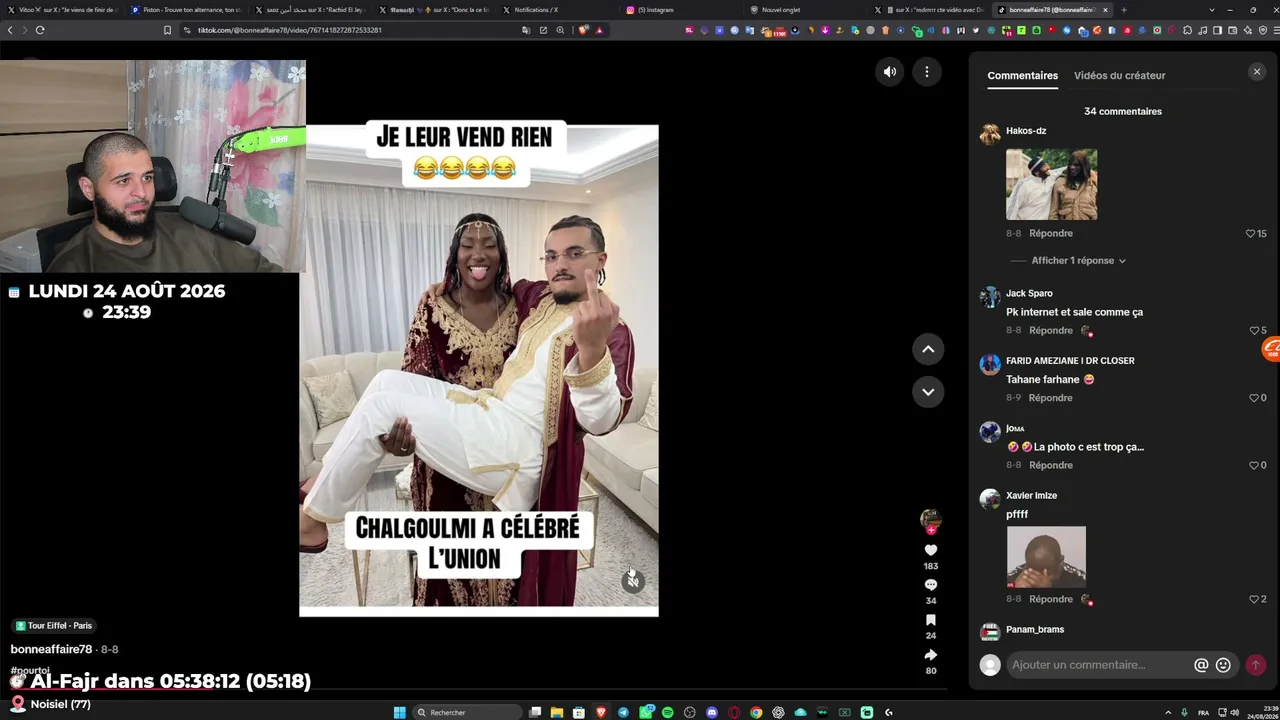Open the video three-dot options menu

tap(927, 72)
